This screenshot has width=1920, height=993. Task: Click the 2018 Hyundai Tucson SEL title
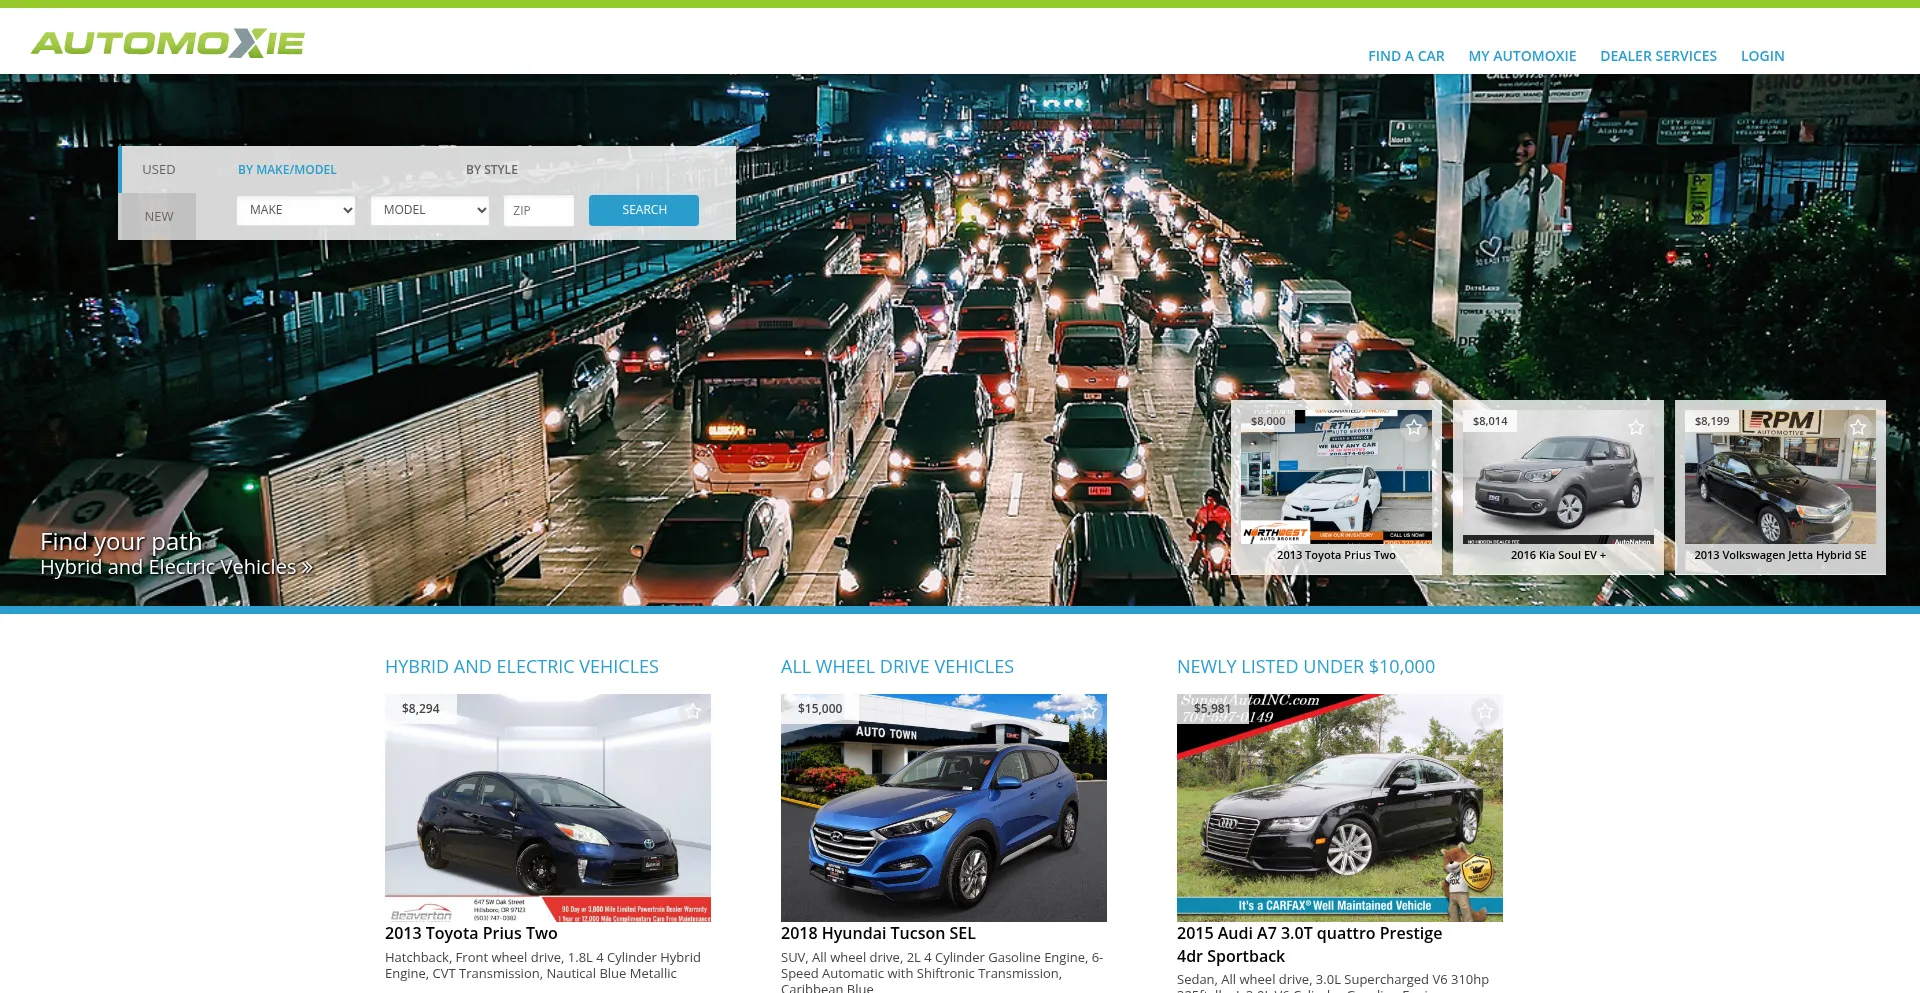click(878, 933)
